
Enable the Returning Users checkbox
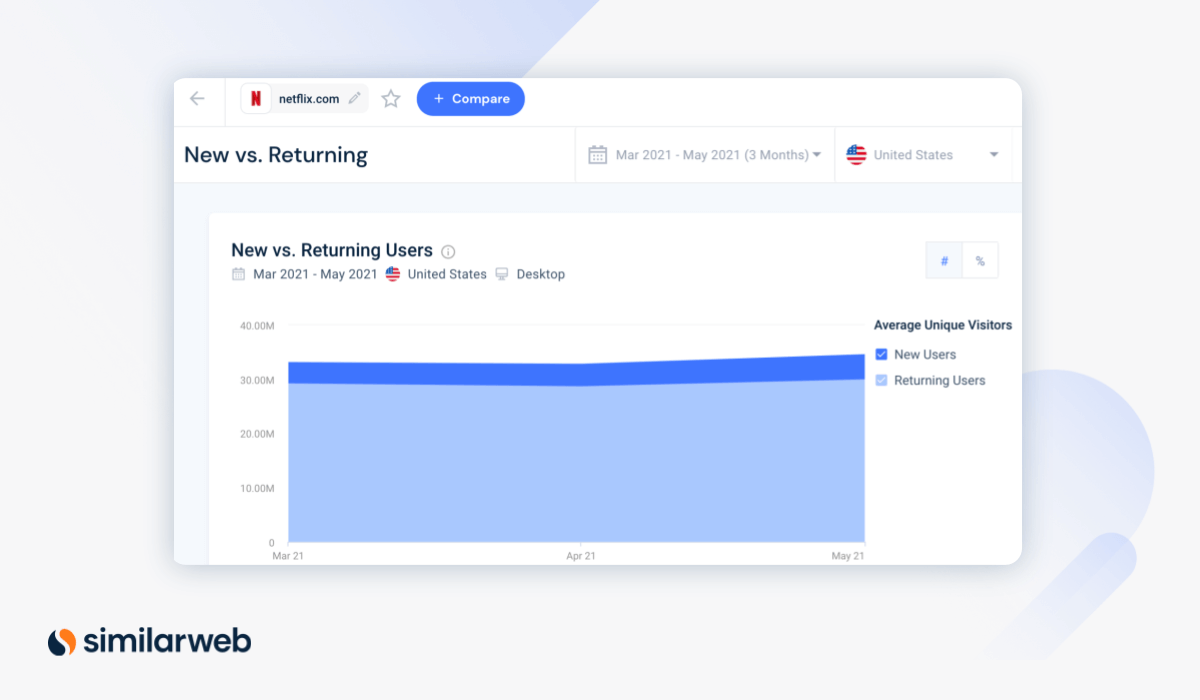[x=881, y=380]
